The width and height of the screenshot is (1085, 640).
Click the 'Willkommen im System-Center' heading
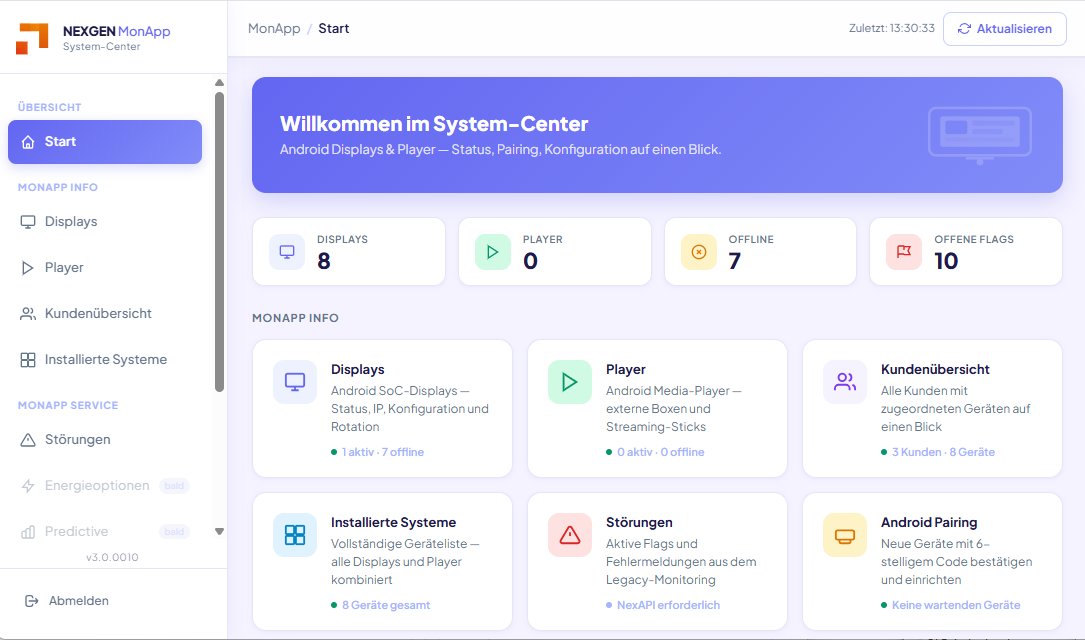(x=434, y=125)
